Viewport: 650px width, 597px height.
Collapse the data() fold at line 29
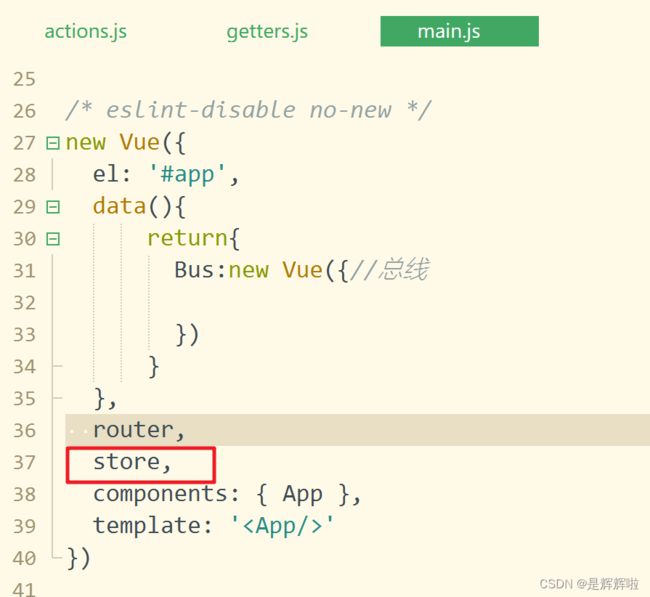[53, 207]
